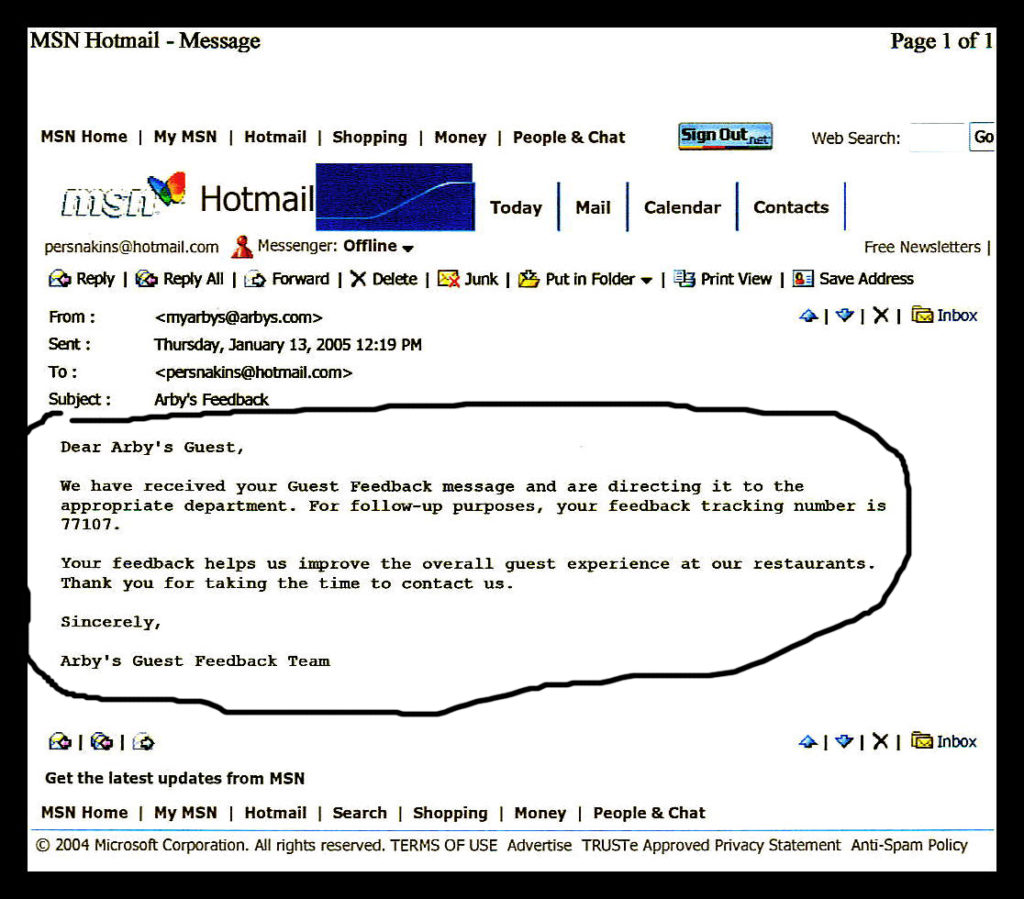Expand the Put in Folder dropdown arrow
Screen dimensions: 1024x899
pyautogui.click(x=647, y=281)
